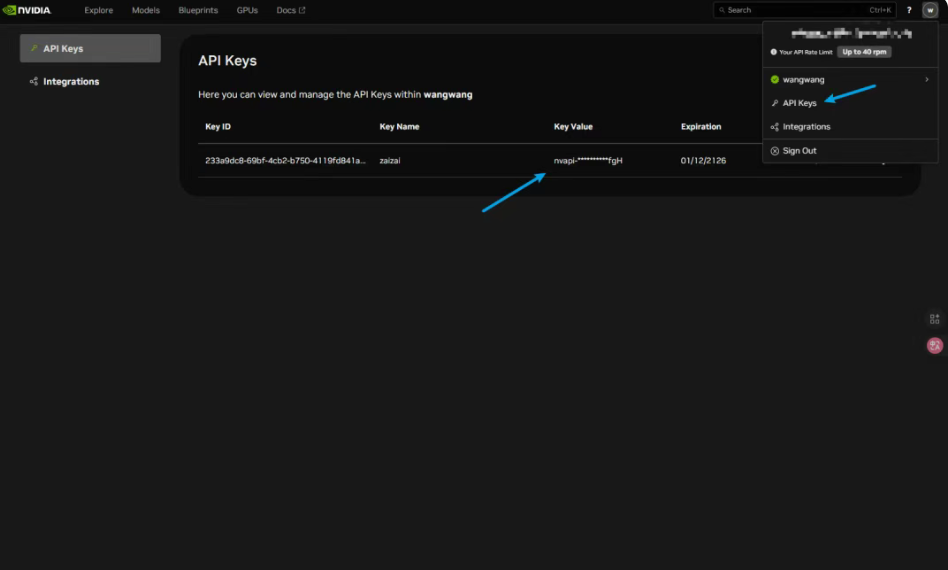The height and width of the screenshot is (570, 948).
Task: Select GPUs in the top navigation
Action: pyautogui.click(x=247, y=10)
